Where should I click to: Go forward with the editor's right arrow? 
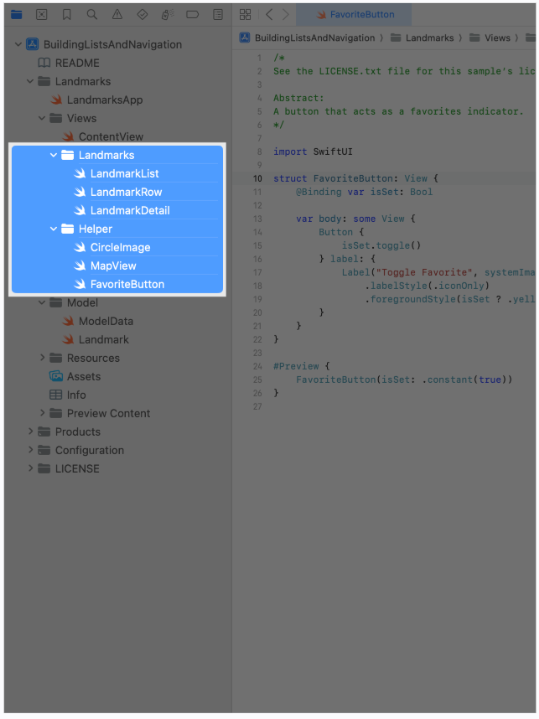tap(285, 15)
